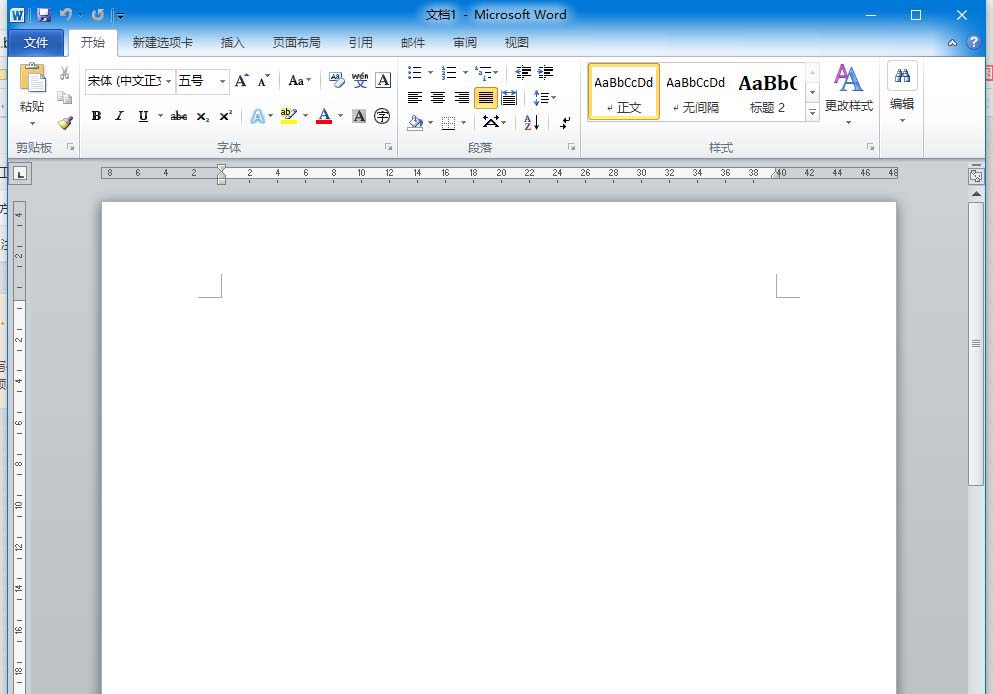Click the 文件 button

point(36,43)
